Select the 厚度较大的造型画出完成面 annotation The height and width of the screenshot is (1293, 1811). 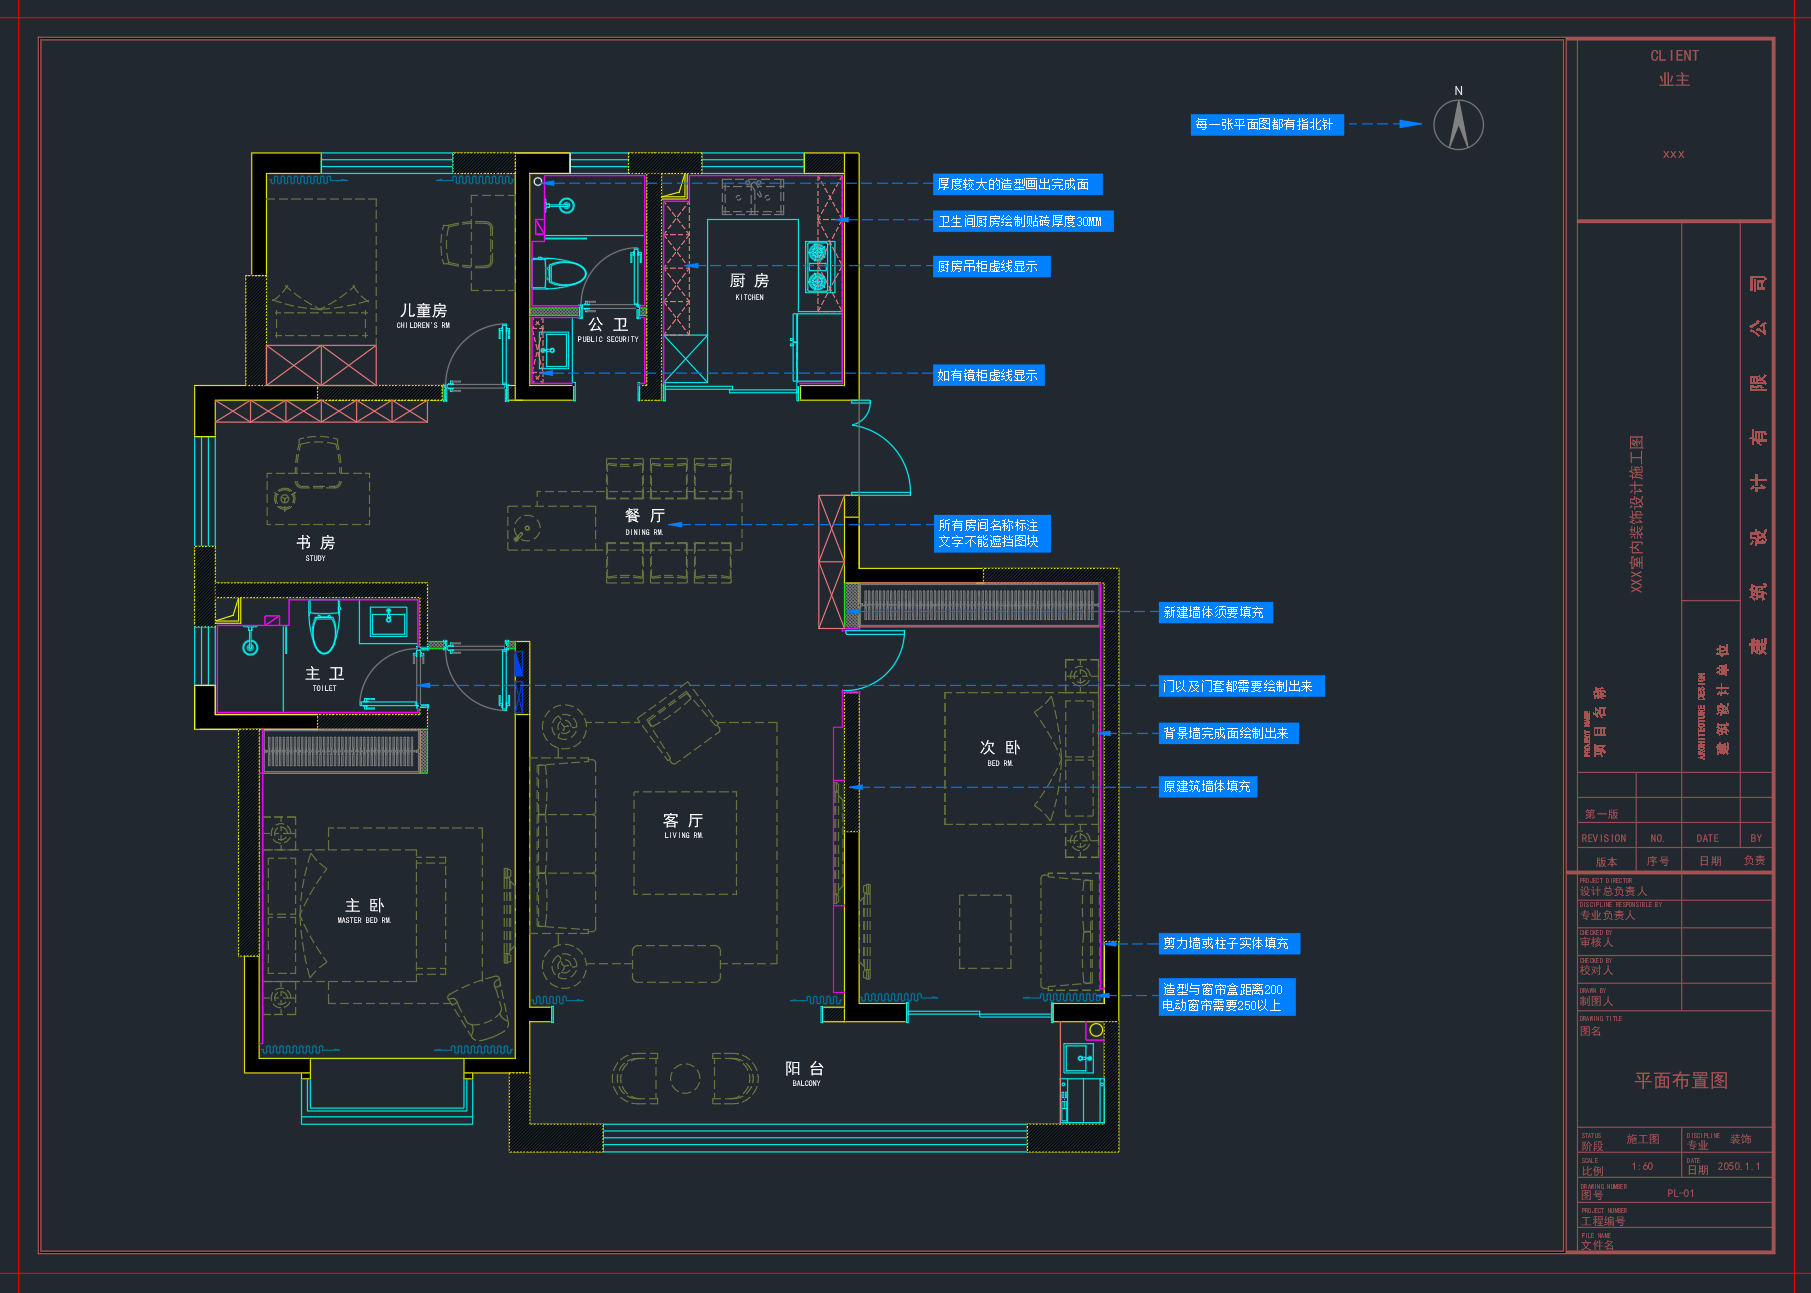pyautogui.click(x=1017, y=184)
